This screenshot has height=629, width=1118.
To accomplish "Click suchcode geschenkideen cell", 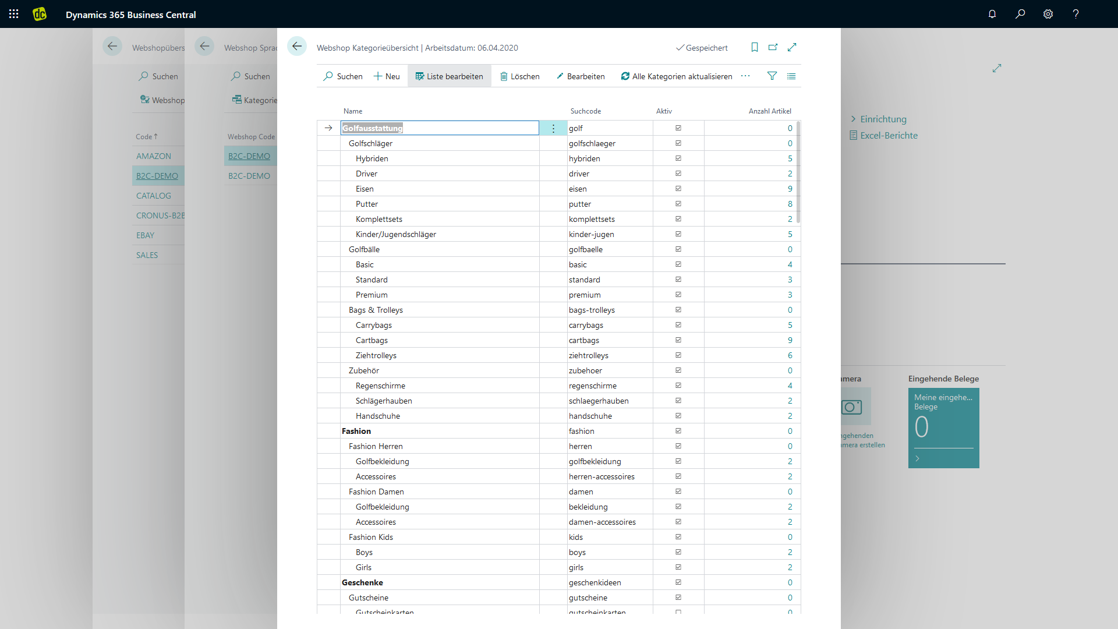I will [x=610, y=583].
